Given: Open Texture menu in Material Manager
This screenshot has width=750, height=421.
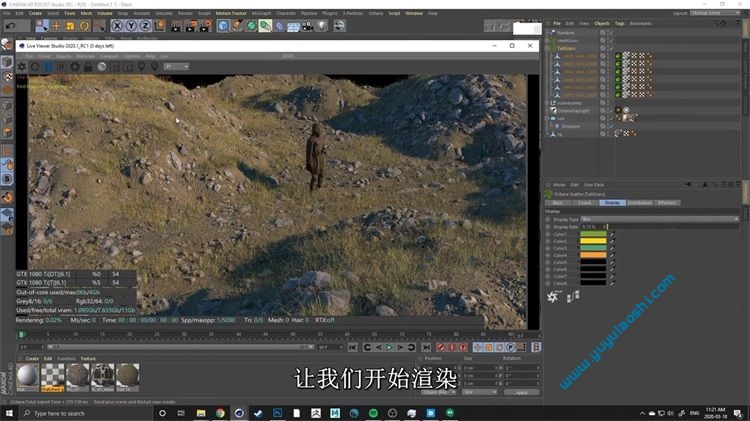Looking at the screenshot, I should point(88,358).
